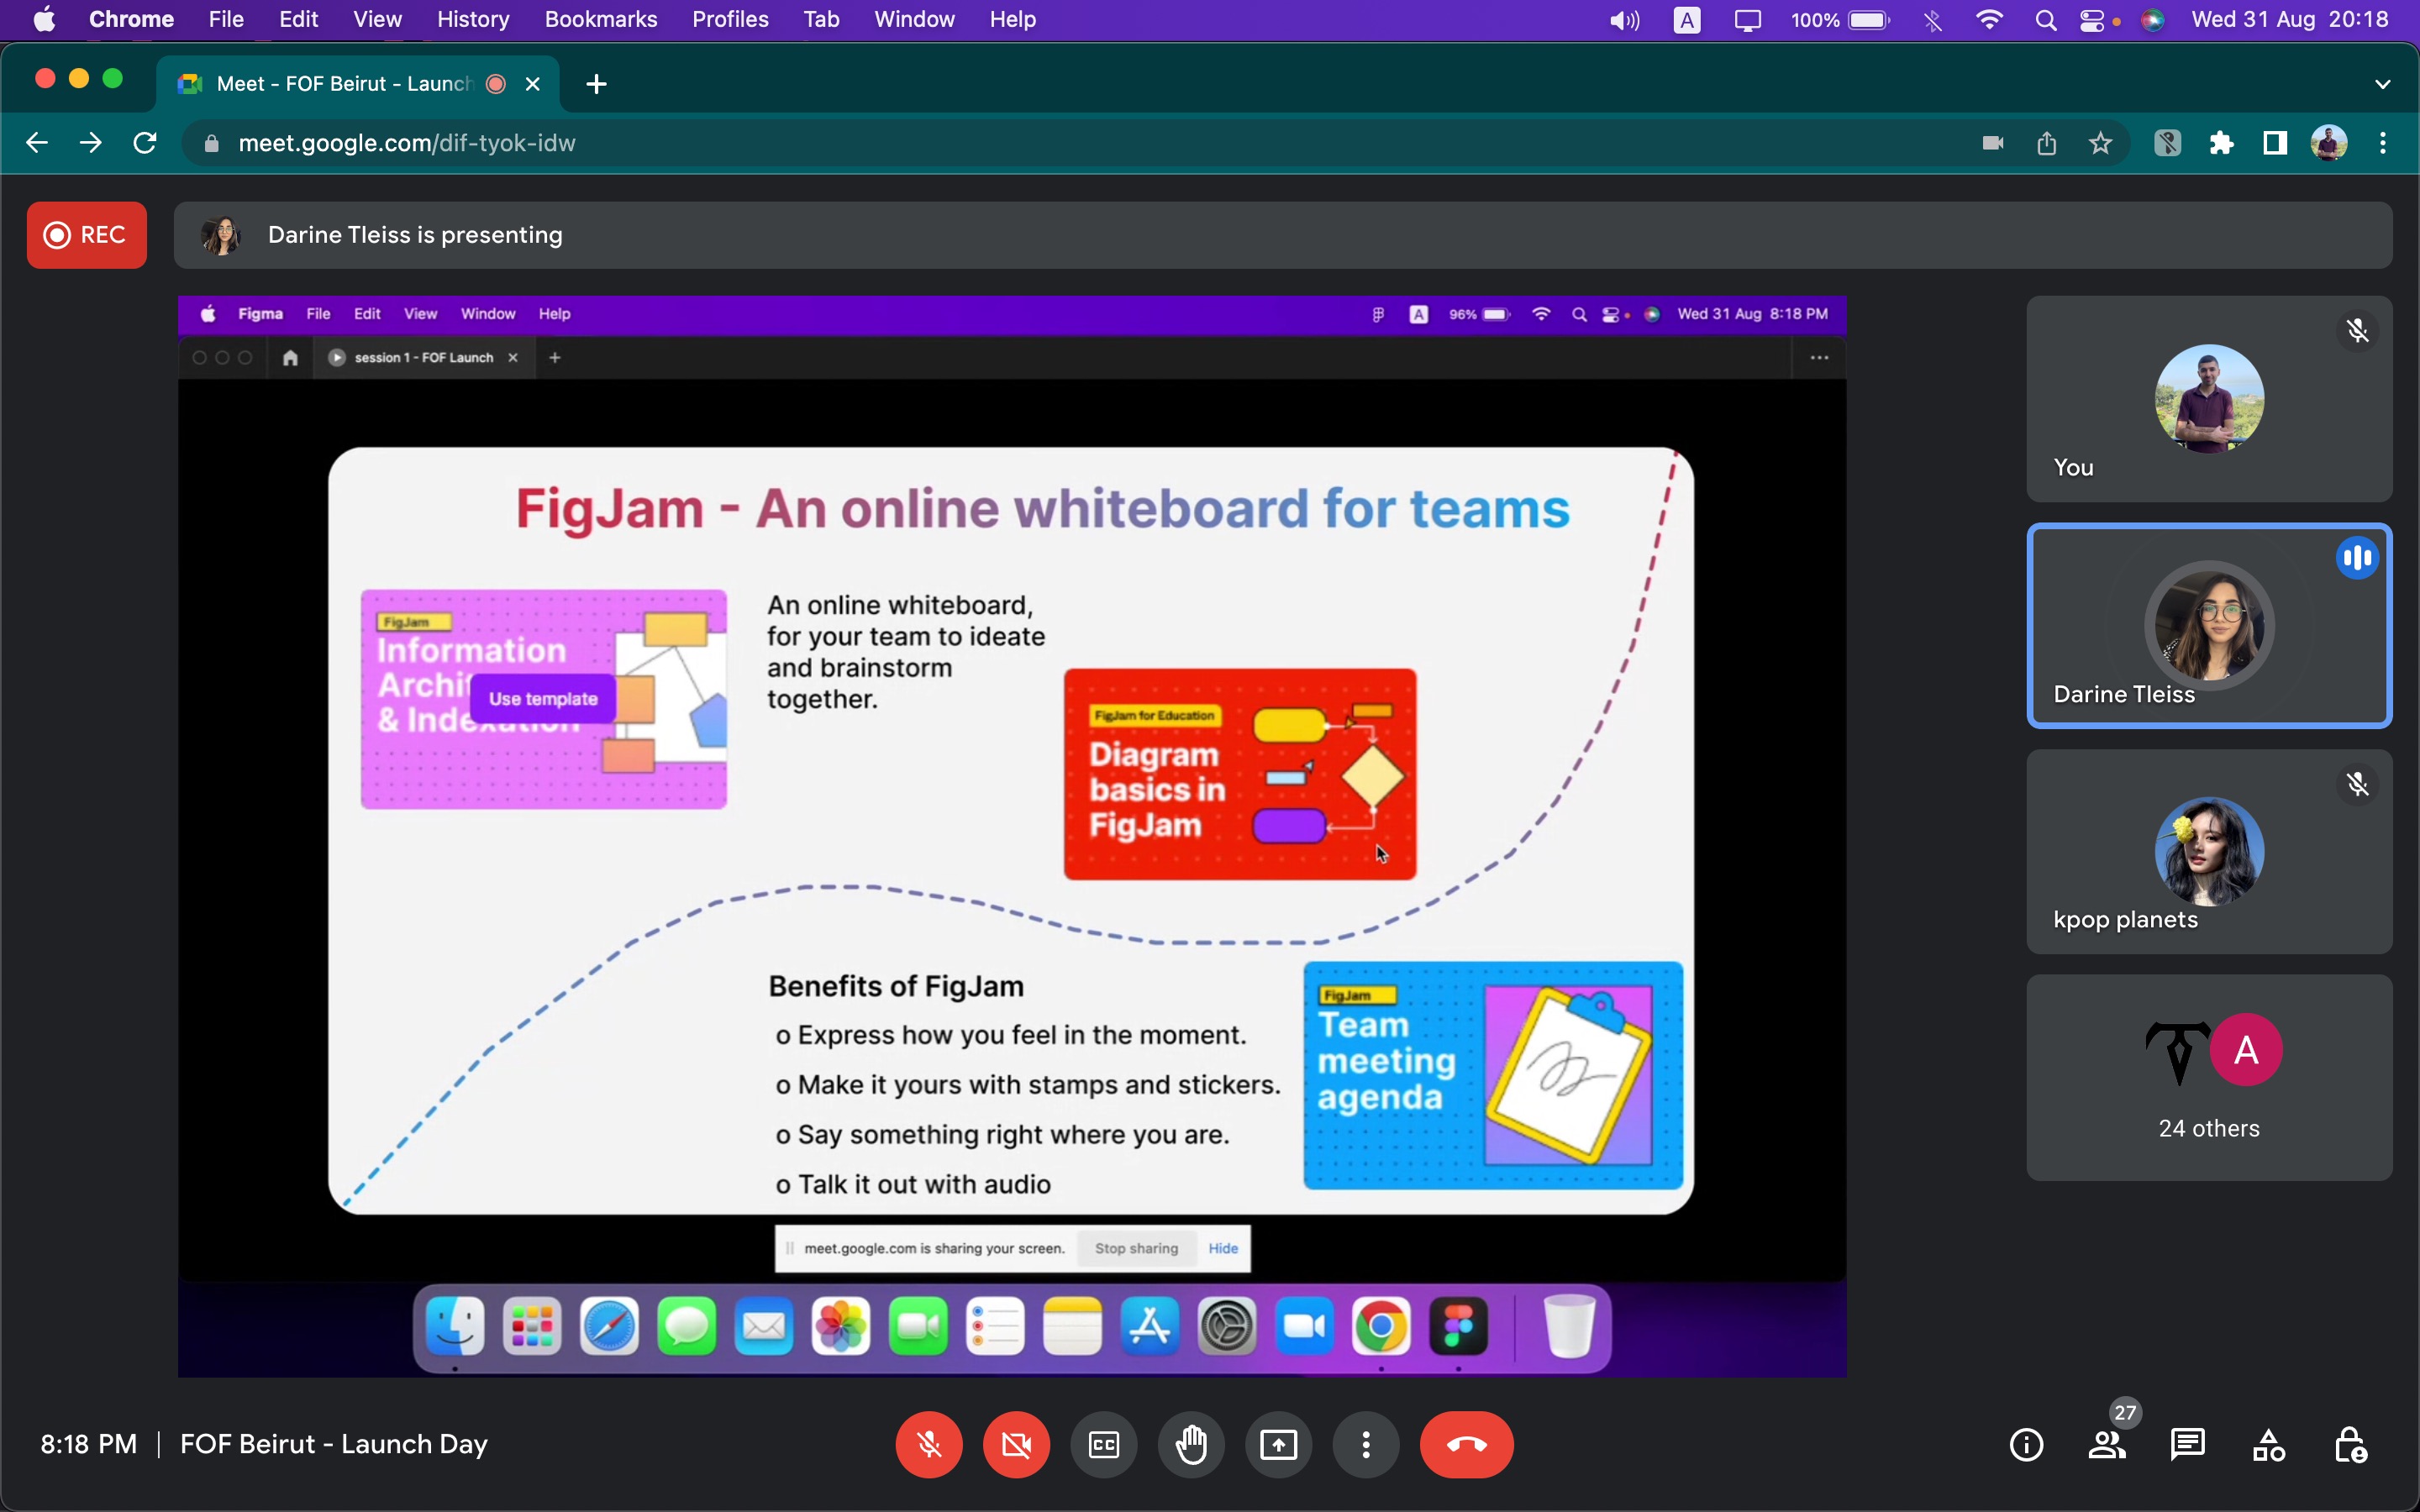Image resolution: width=2420 pixels, height=1512 pixels.
Task: Open Siri from the menu bar
Action: click(x=2153, y=20)
